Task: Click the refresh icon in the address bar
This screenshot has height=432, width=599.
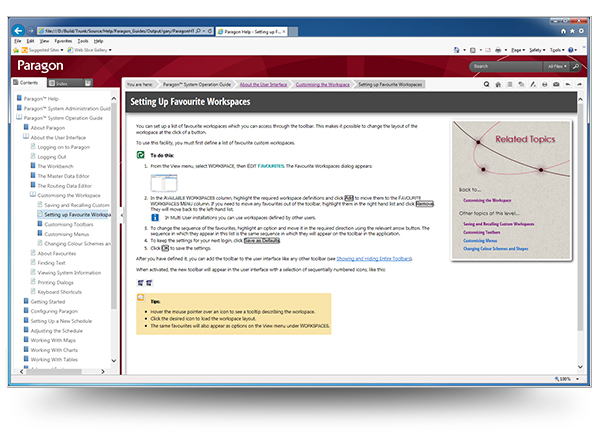Action: pos(210,31)
